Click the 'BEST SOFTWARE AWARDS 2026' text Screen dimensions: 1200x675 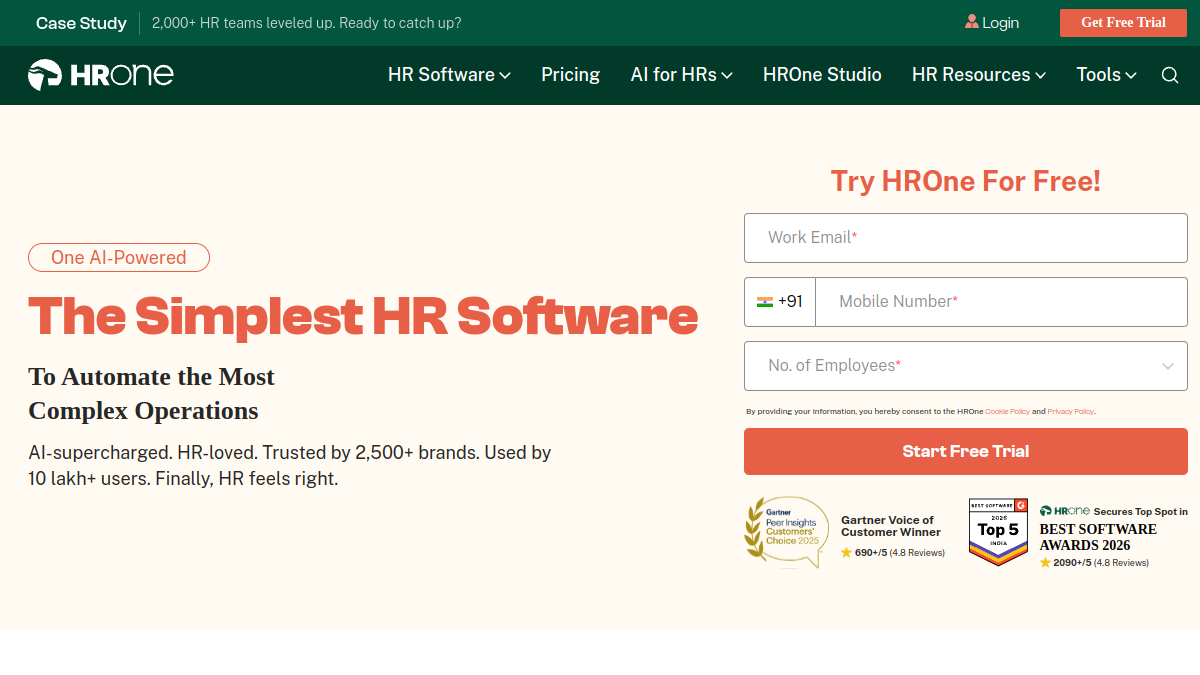1098,537
